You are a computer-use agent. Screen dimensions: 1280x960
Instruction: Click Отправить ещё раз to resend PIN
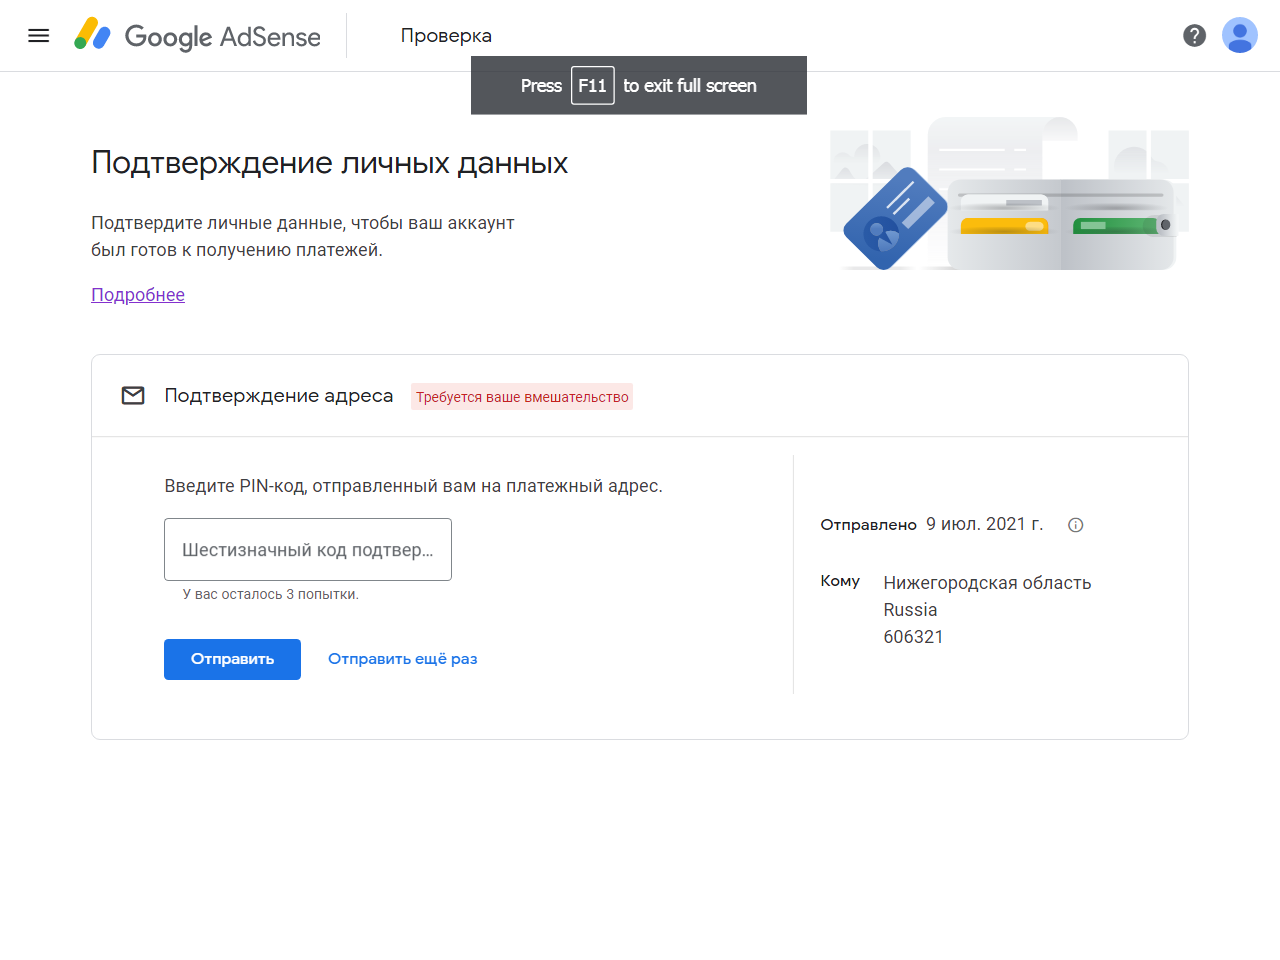[x=402, y=659]
